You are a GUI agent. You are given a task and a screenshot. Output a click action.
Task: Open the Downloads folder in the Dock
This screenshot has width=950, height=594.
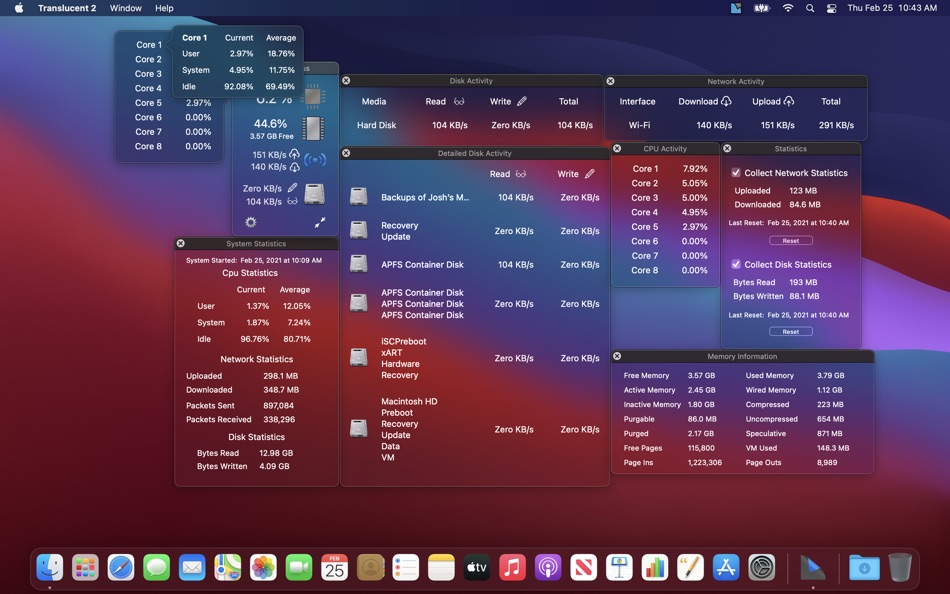(x=864, y=568)
